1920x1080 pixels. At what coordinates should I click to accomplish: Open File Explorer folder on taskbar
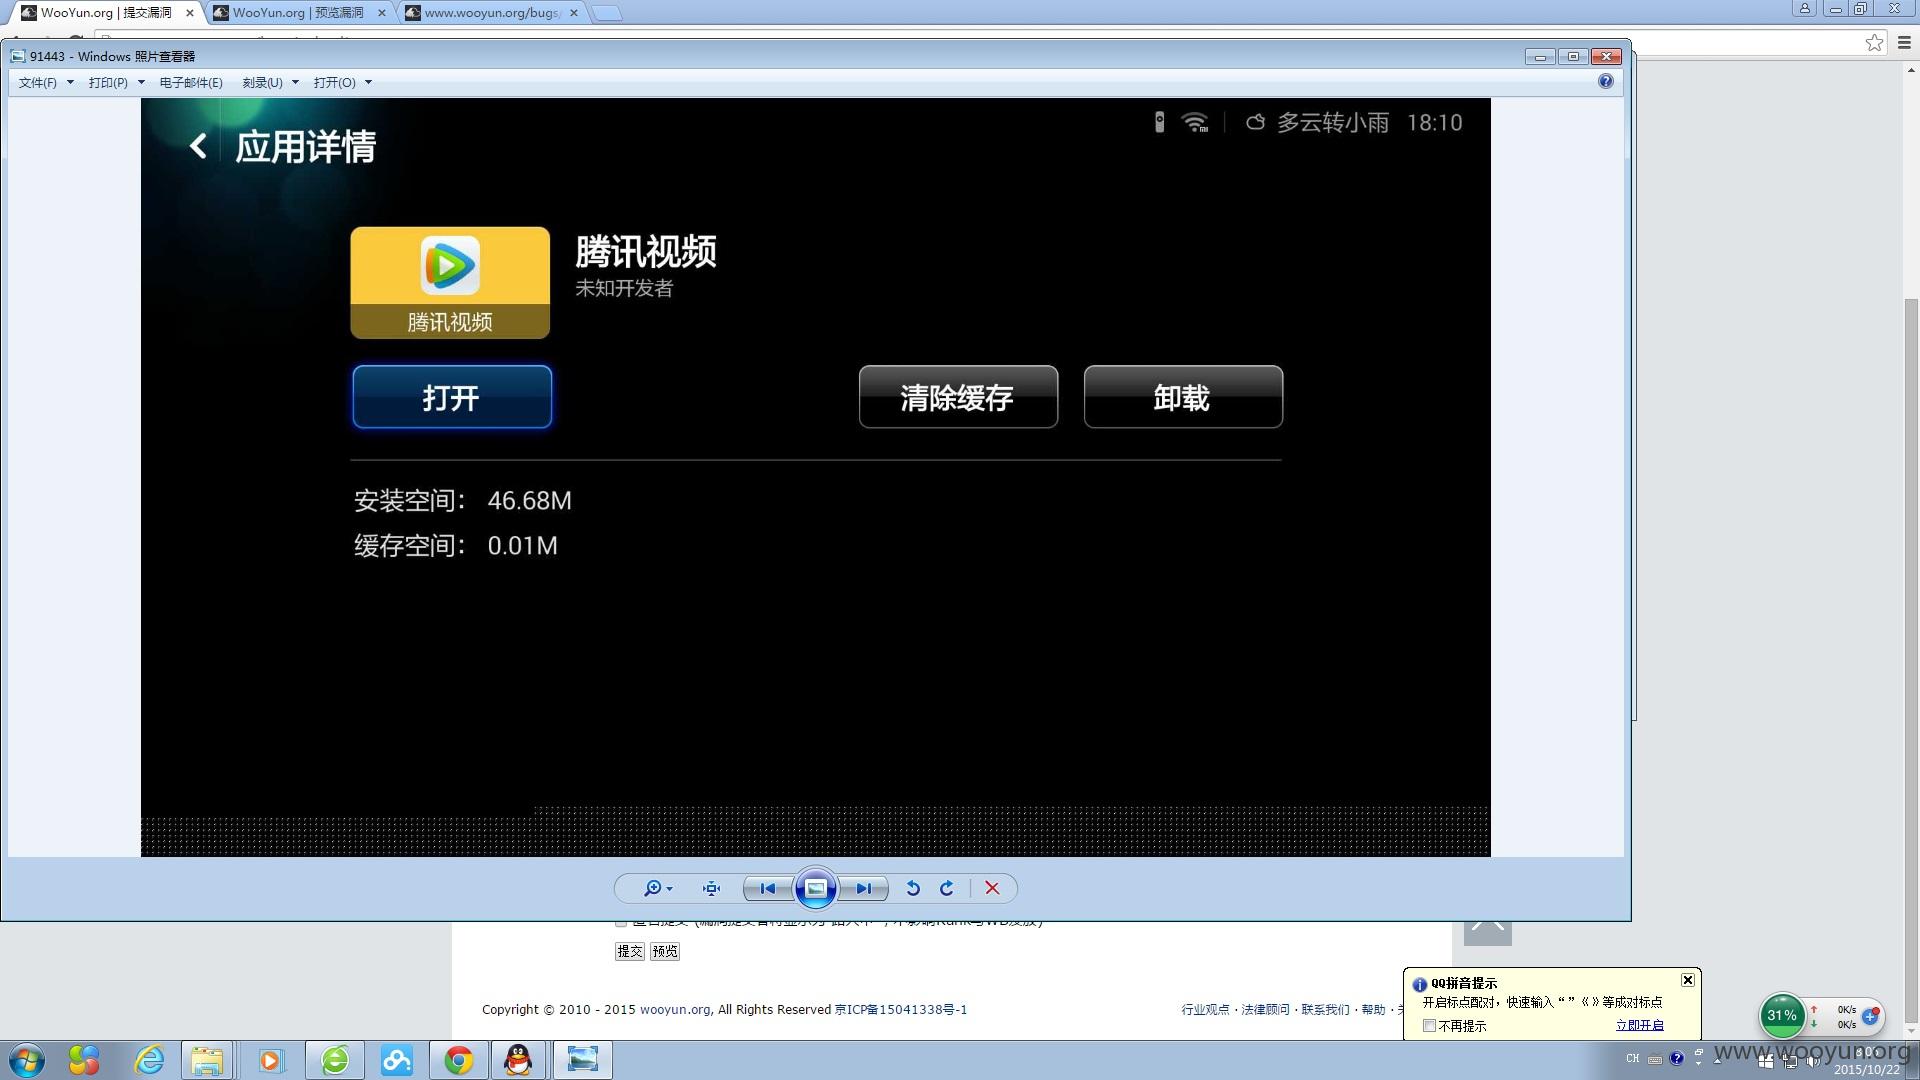[x=207, y=1060]
